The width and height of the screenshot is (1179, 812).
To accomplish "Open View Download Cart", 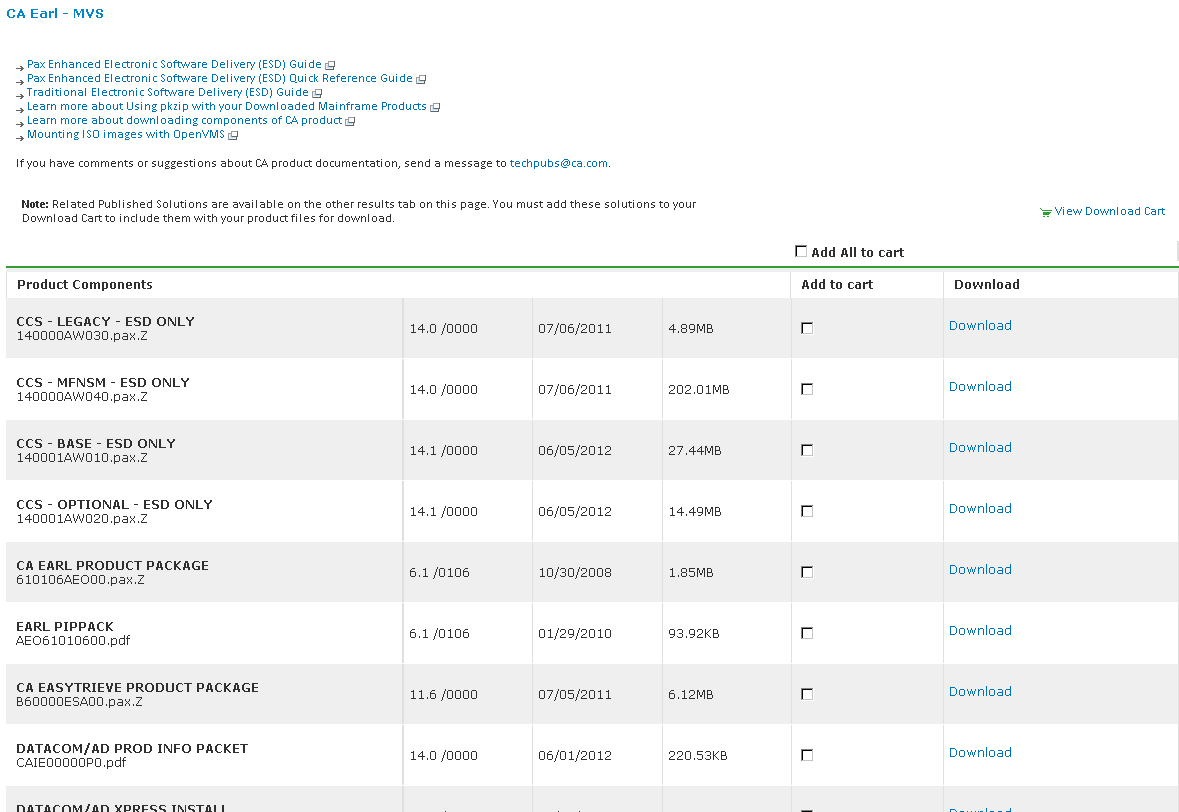I will pyautogui.click(x=1108, y=211).
